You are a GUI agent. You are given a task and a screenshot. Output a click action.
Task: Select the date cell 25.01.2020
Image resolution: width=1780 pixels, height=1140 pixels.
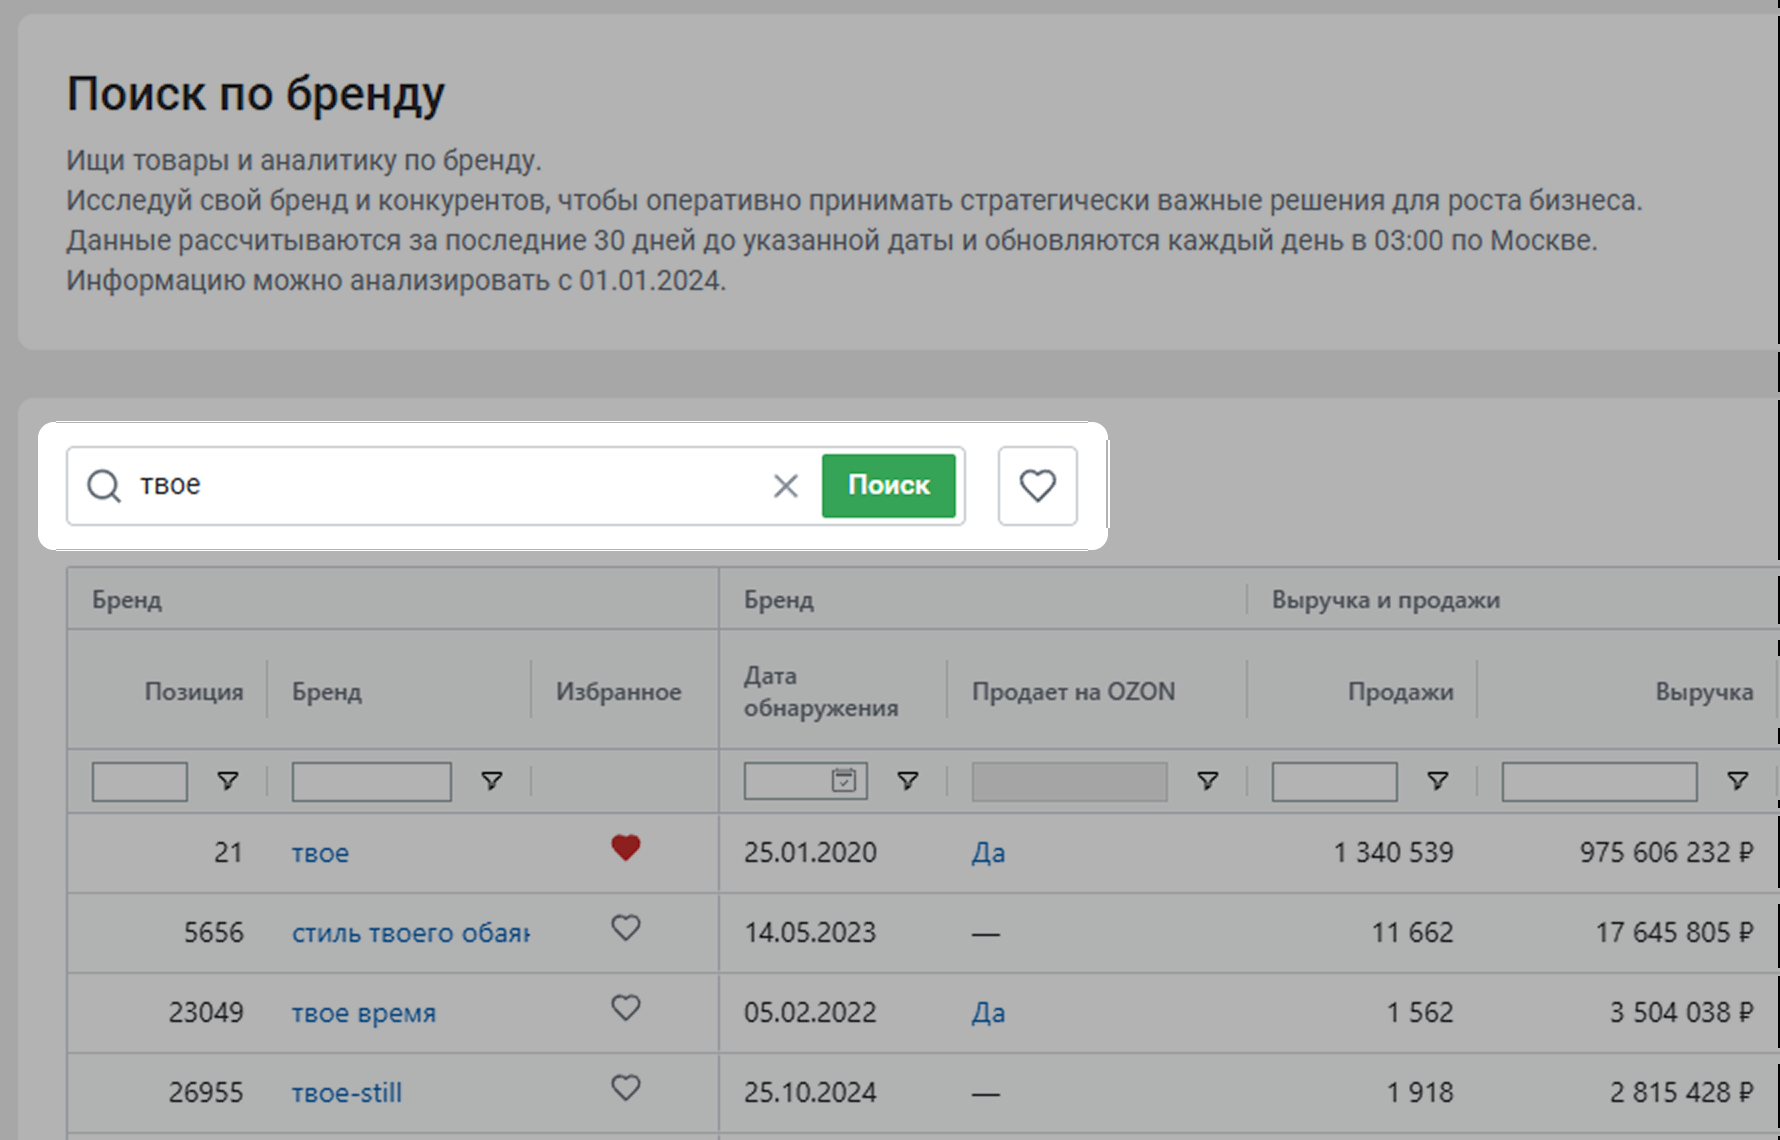(x=810, y=853)
